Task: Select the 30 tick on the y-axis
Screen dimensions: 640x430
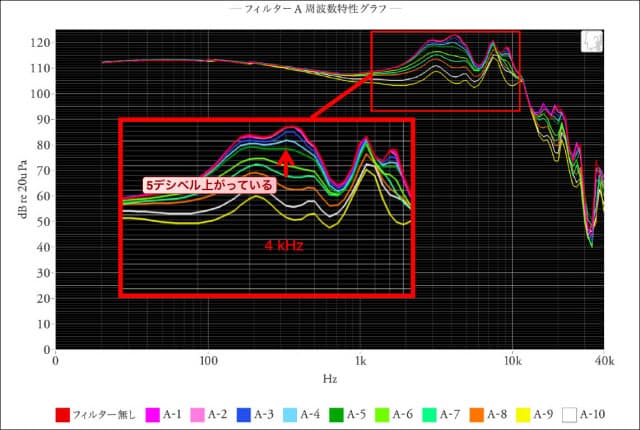Action: tap(43, 273)
